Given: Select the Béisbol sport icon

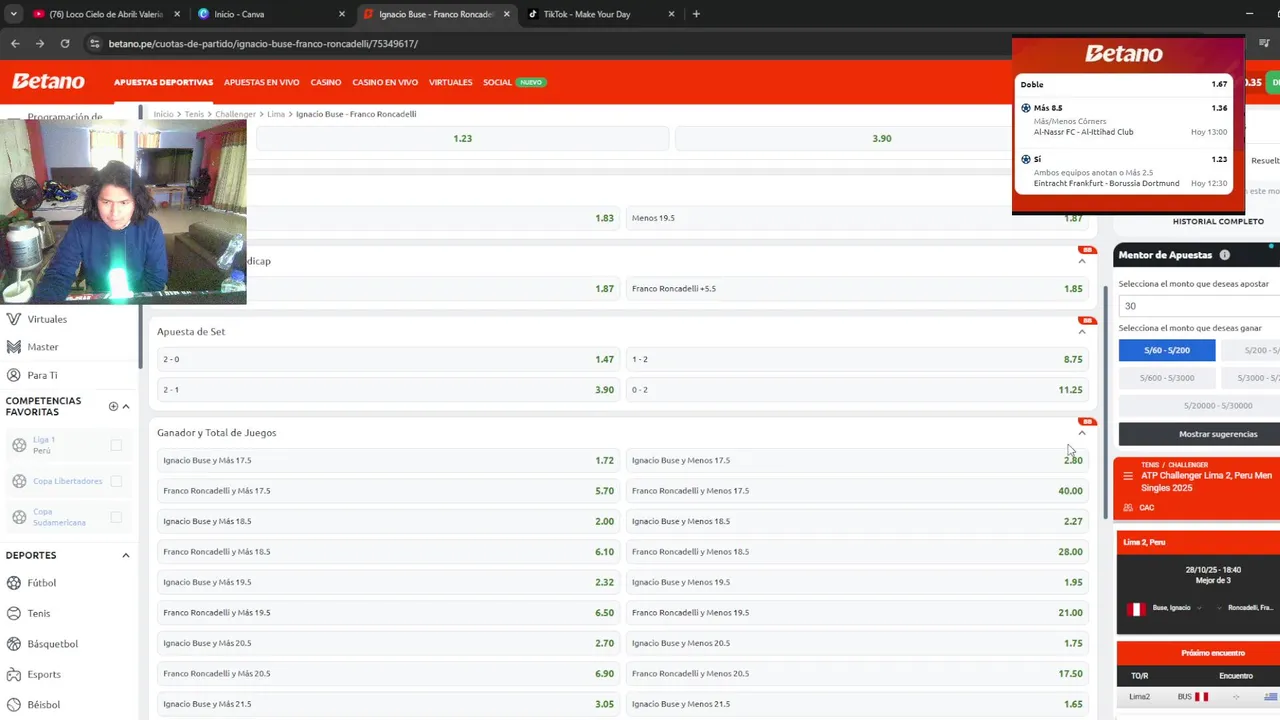Looking at the screenshot, I should (x=13, y=705).
